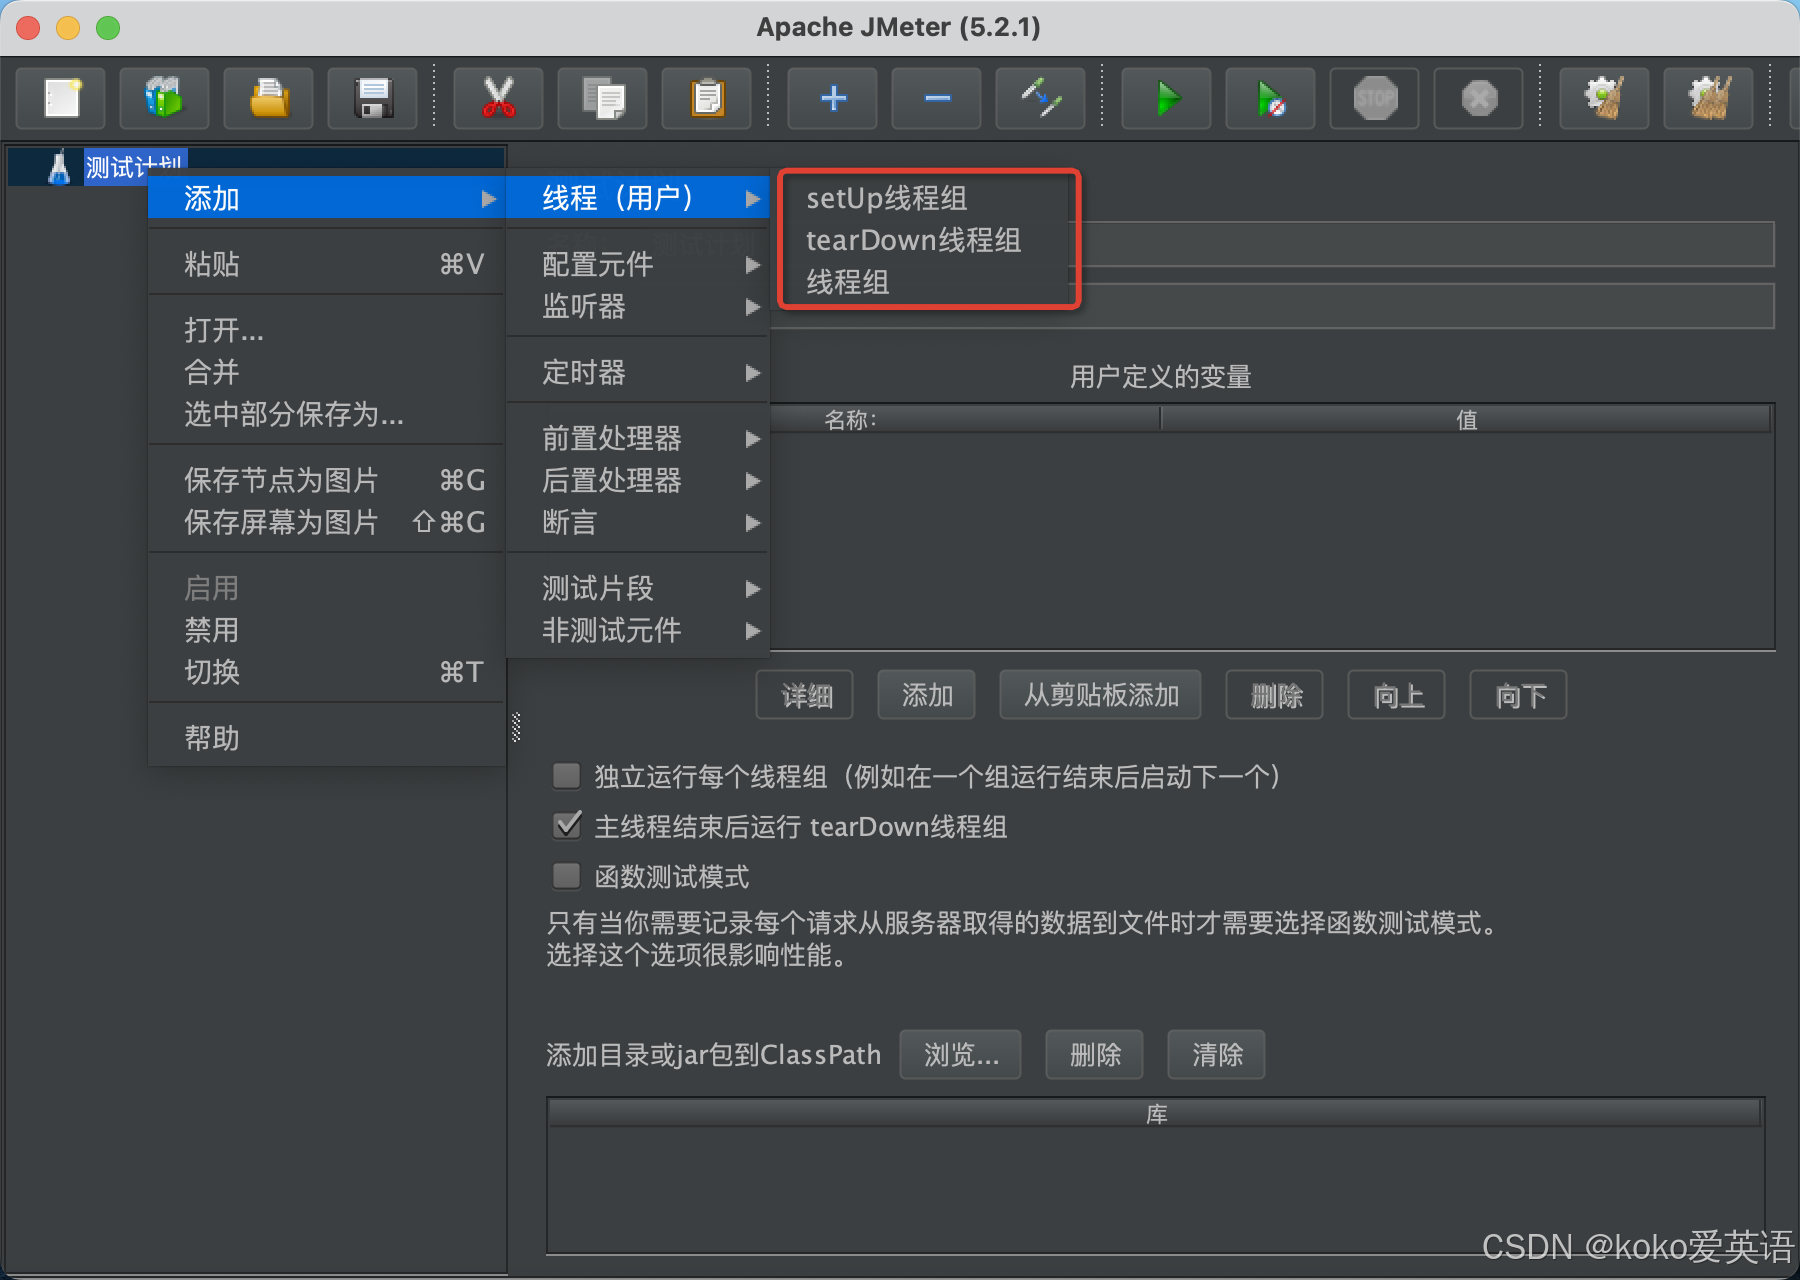Click the 清除 classpath button
Screen dimensions: 1800x1280
coord(1217,1055)
